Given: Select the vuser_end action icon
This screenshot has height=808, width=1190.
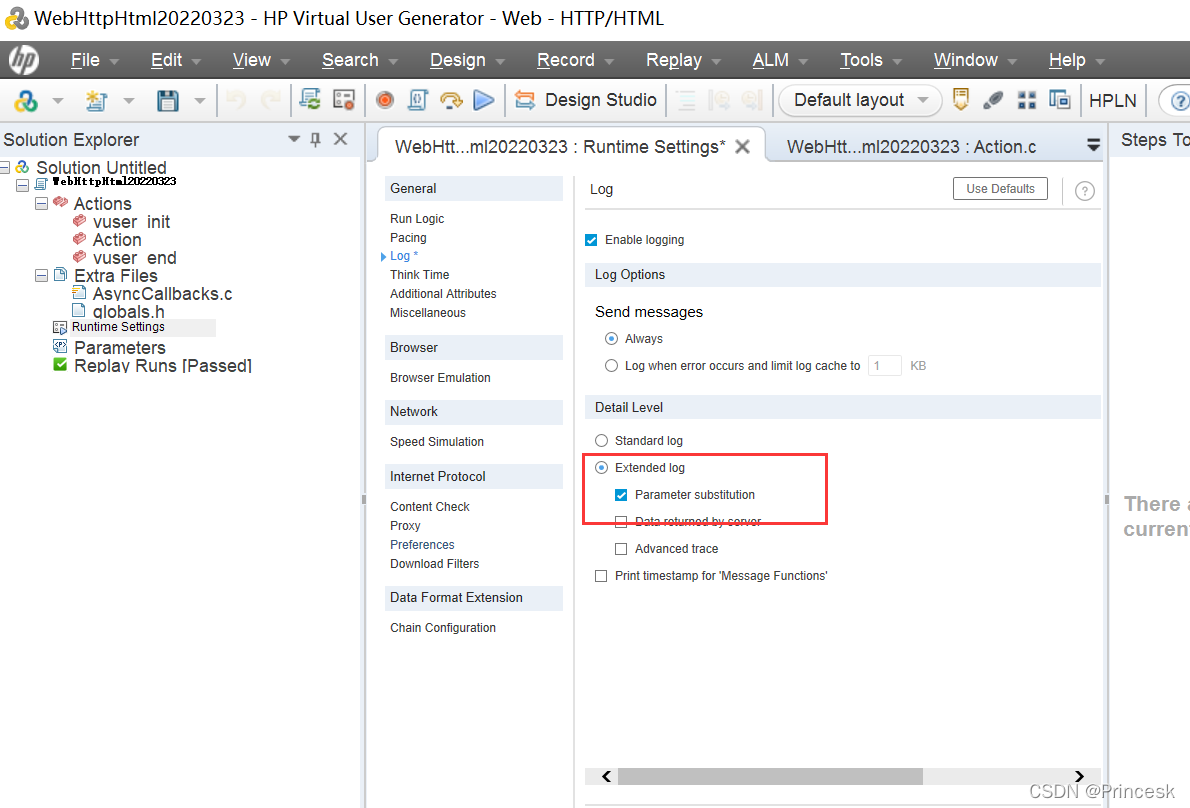Looking at the screenshot, I should pos(79,257).
